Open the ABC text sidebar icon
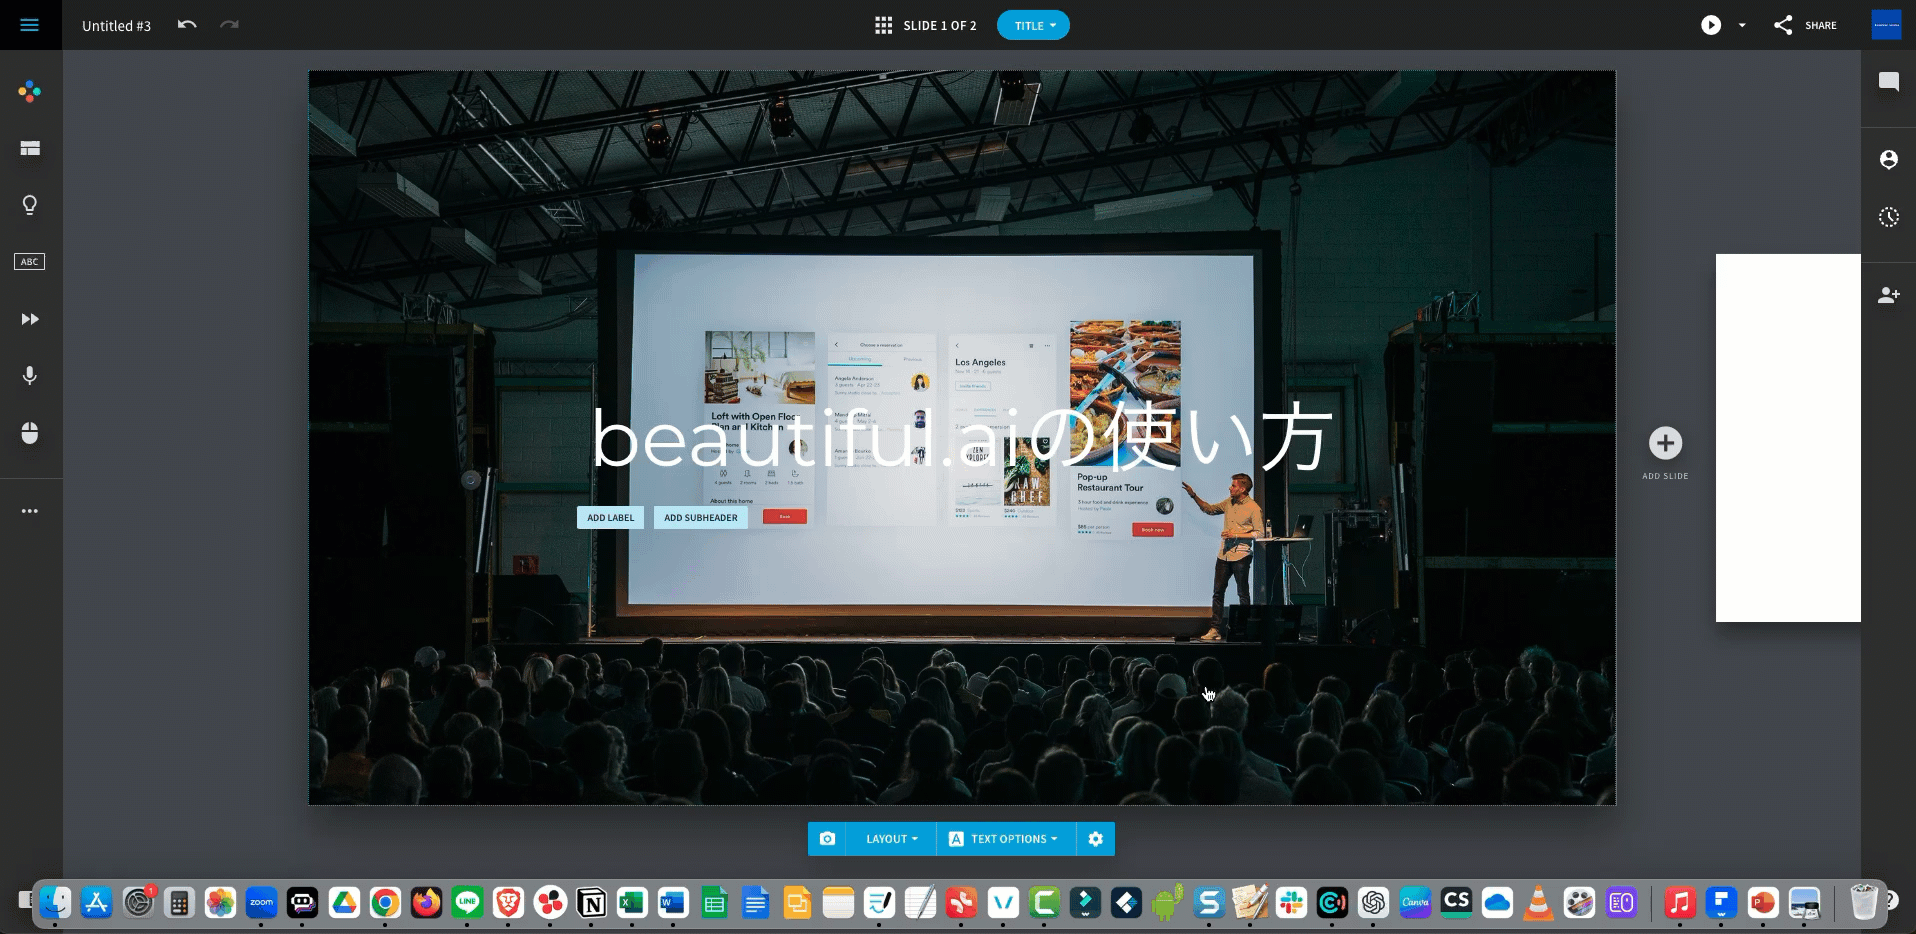This screenshot has height=934, width=1916. tap(30, 262)
